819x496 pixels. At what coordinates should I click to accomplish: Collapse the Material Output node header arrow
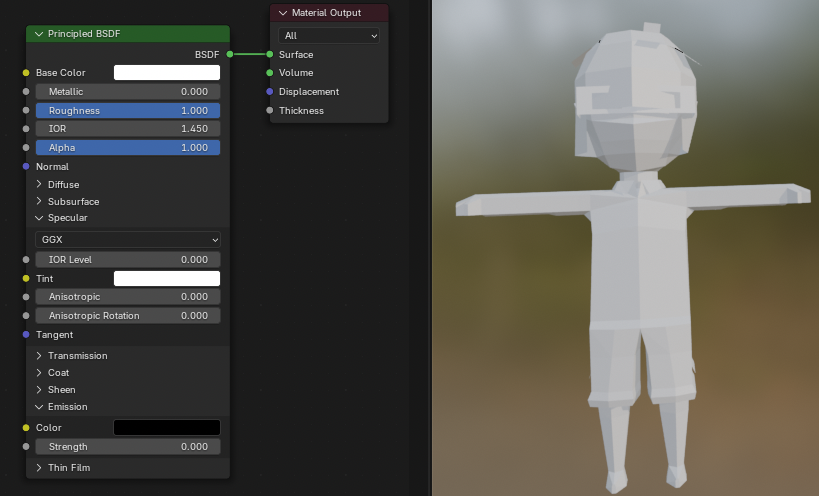283,13
